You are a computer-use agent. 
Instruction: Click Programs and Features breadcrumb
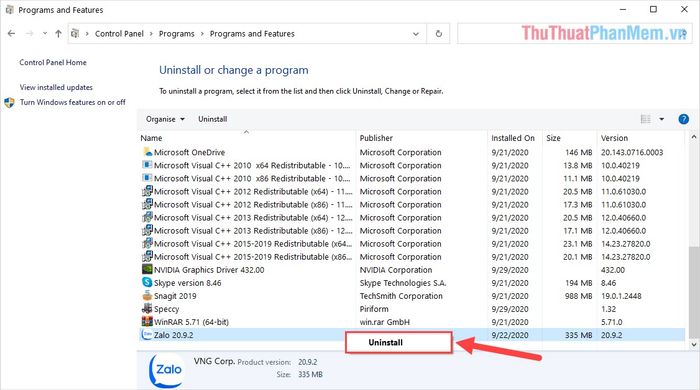click(252, 33)
